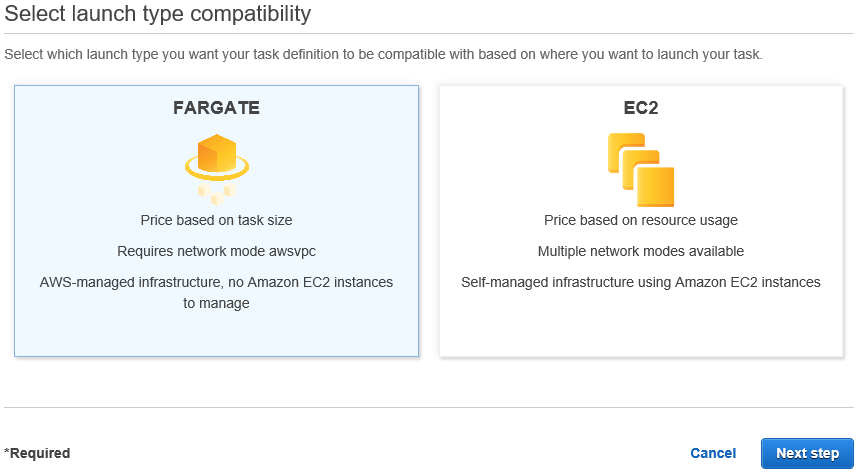Click empty space at bottom of Fargate card

click(x=216, y=333)
